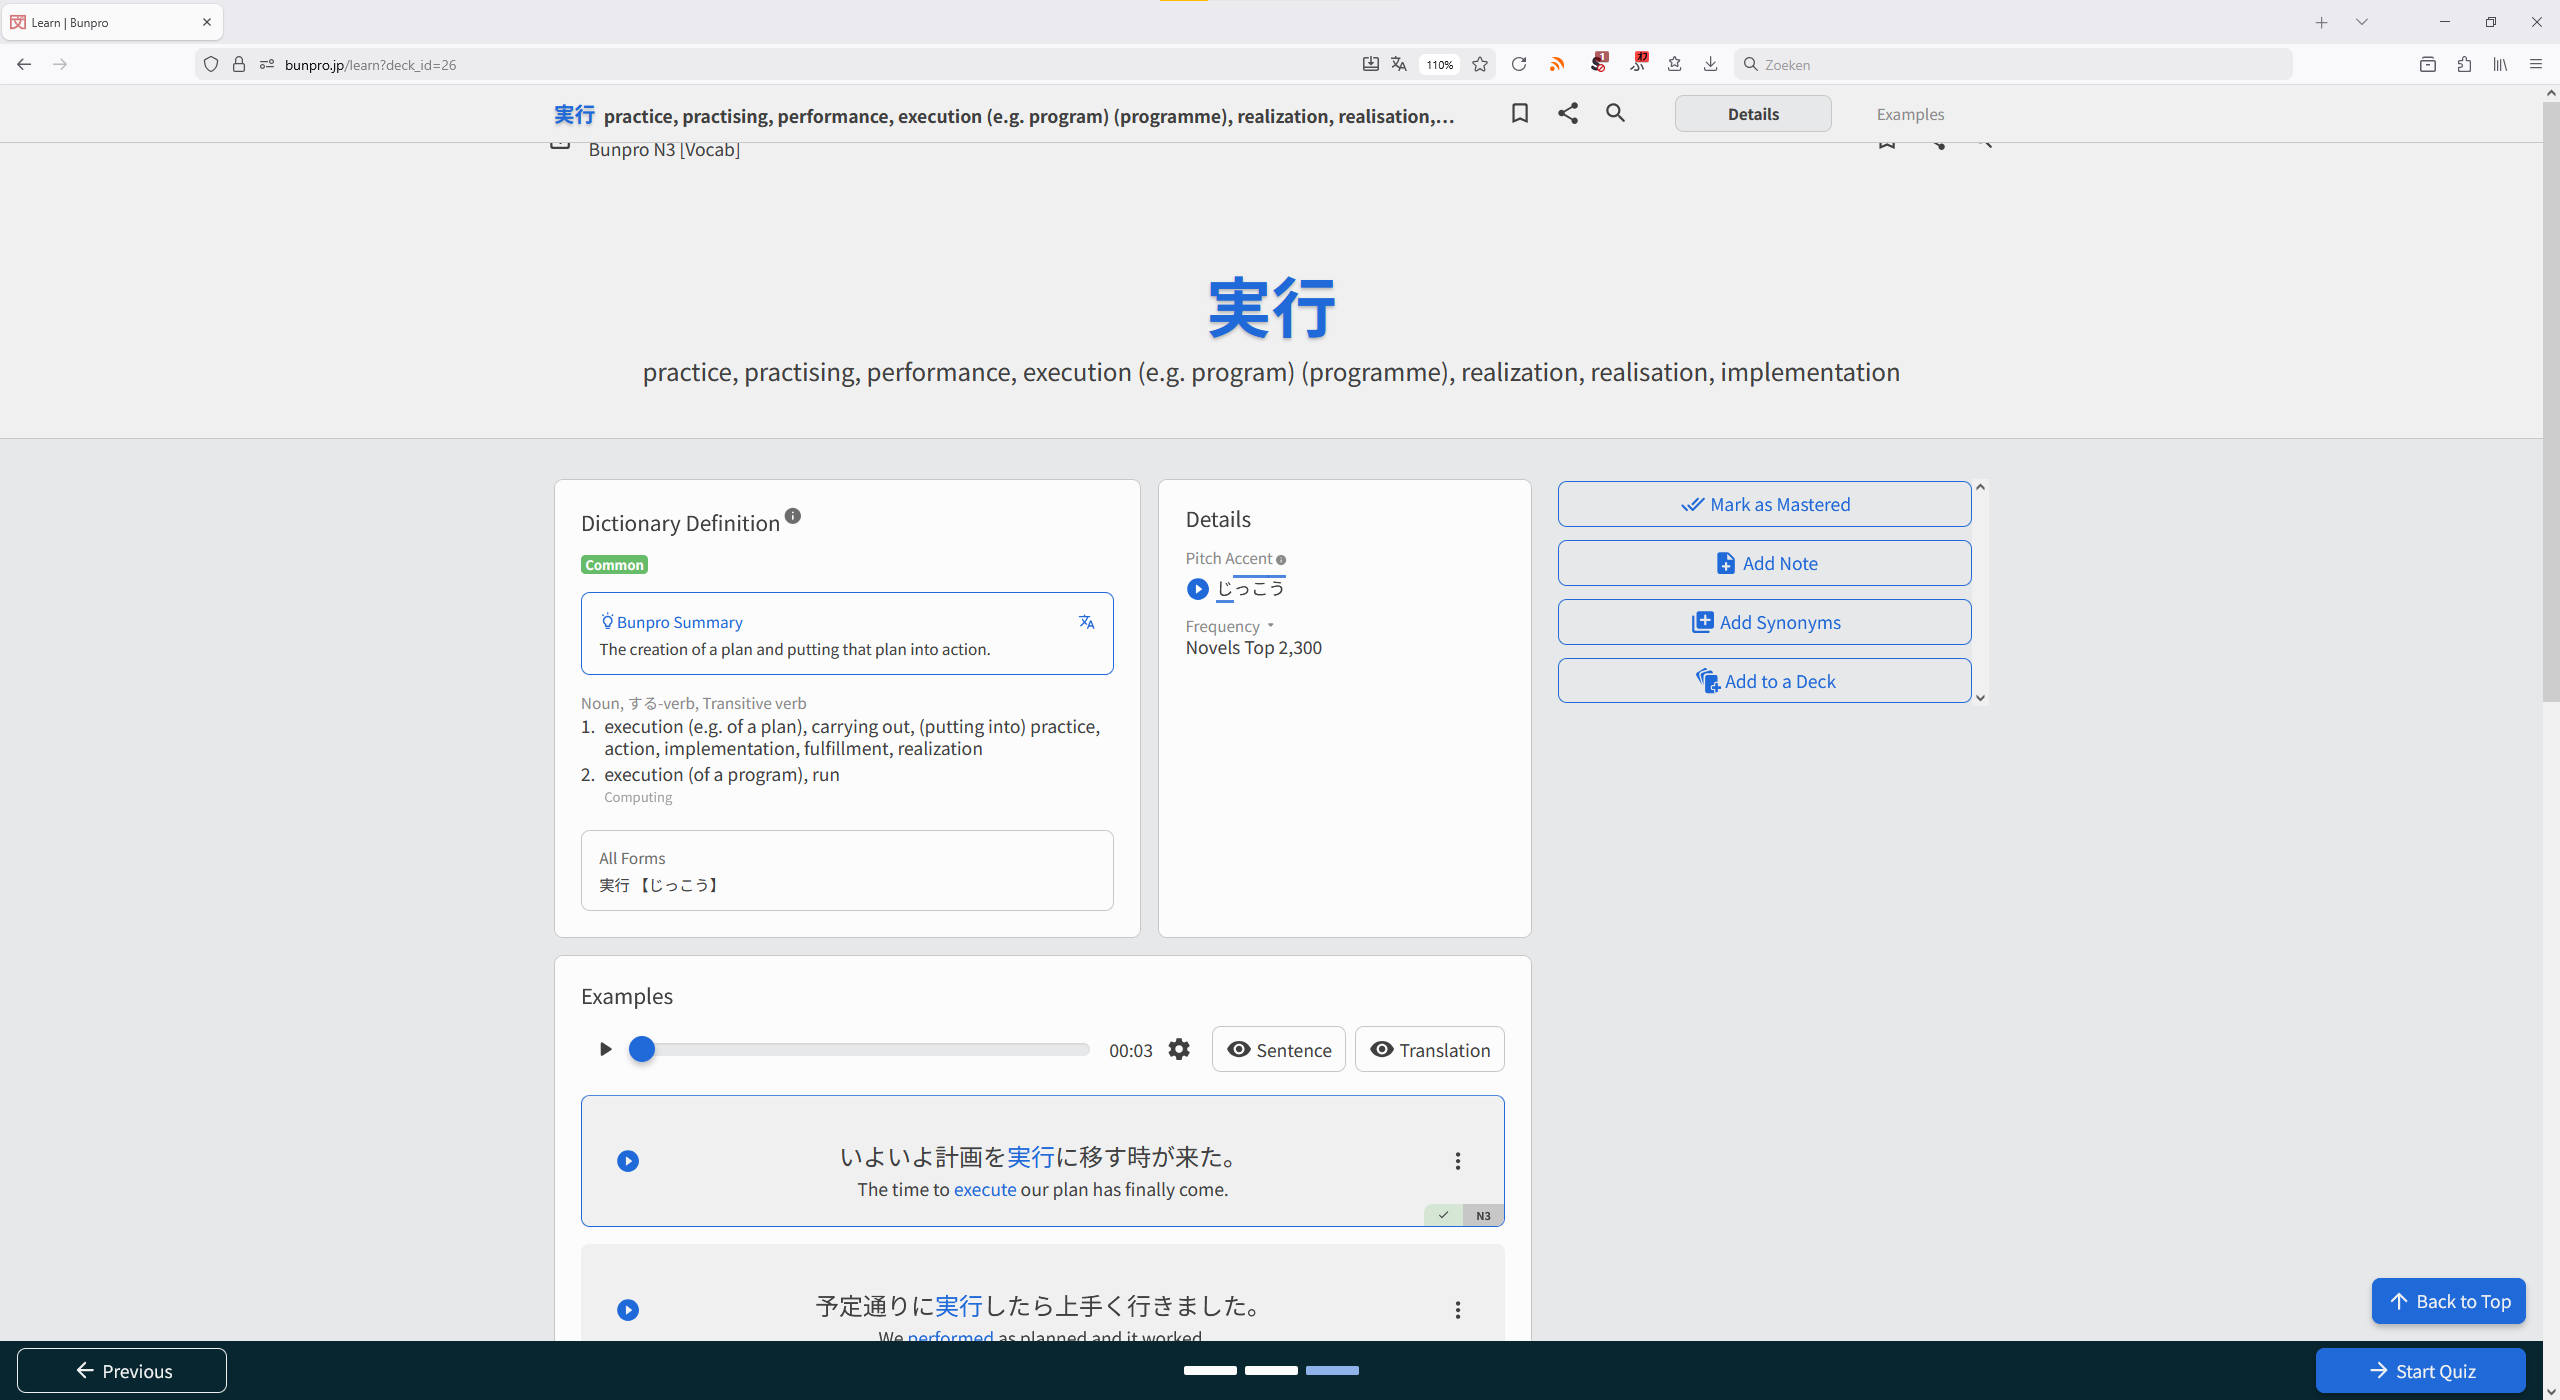Expand the Frequency dropdown
2560x1400 pixels.
coord(1270,626)
